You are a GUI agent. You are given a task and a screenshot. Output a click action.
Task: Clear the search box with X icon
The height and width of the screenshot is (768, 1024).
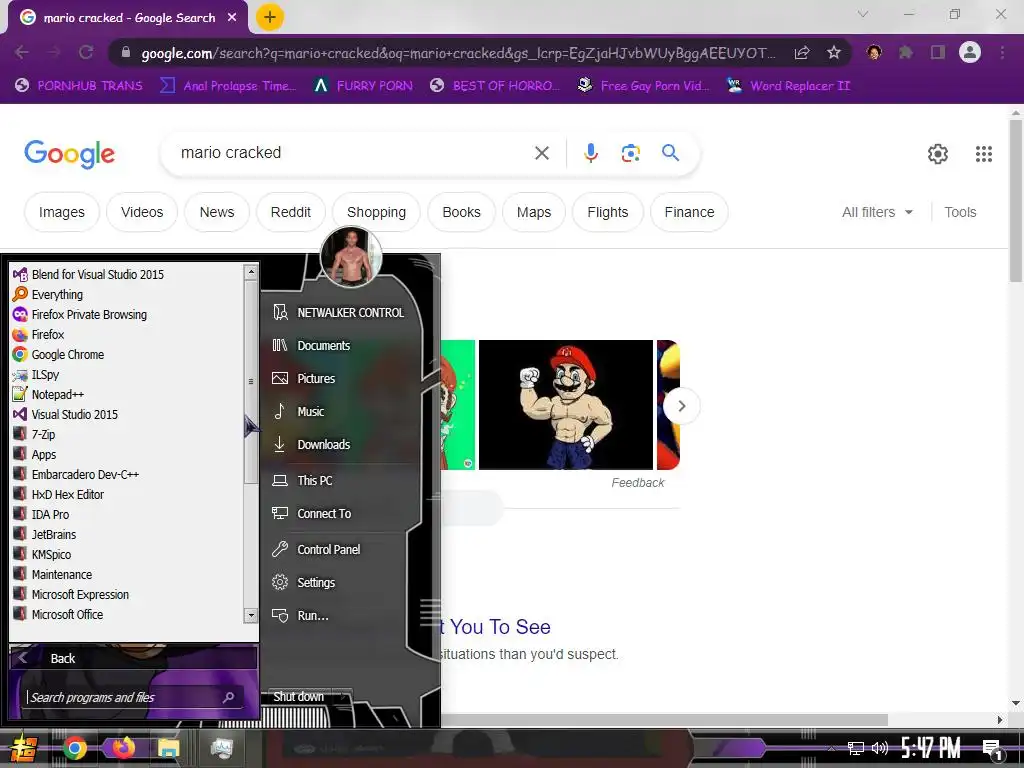pyautogui.click(x=541, y=153)
